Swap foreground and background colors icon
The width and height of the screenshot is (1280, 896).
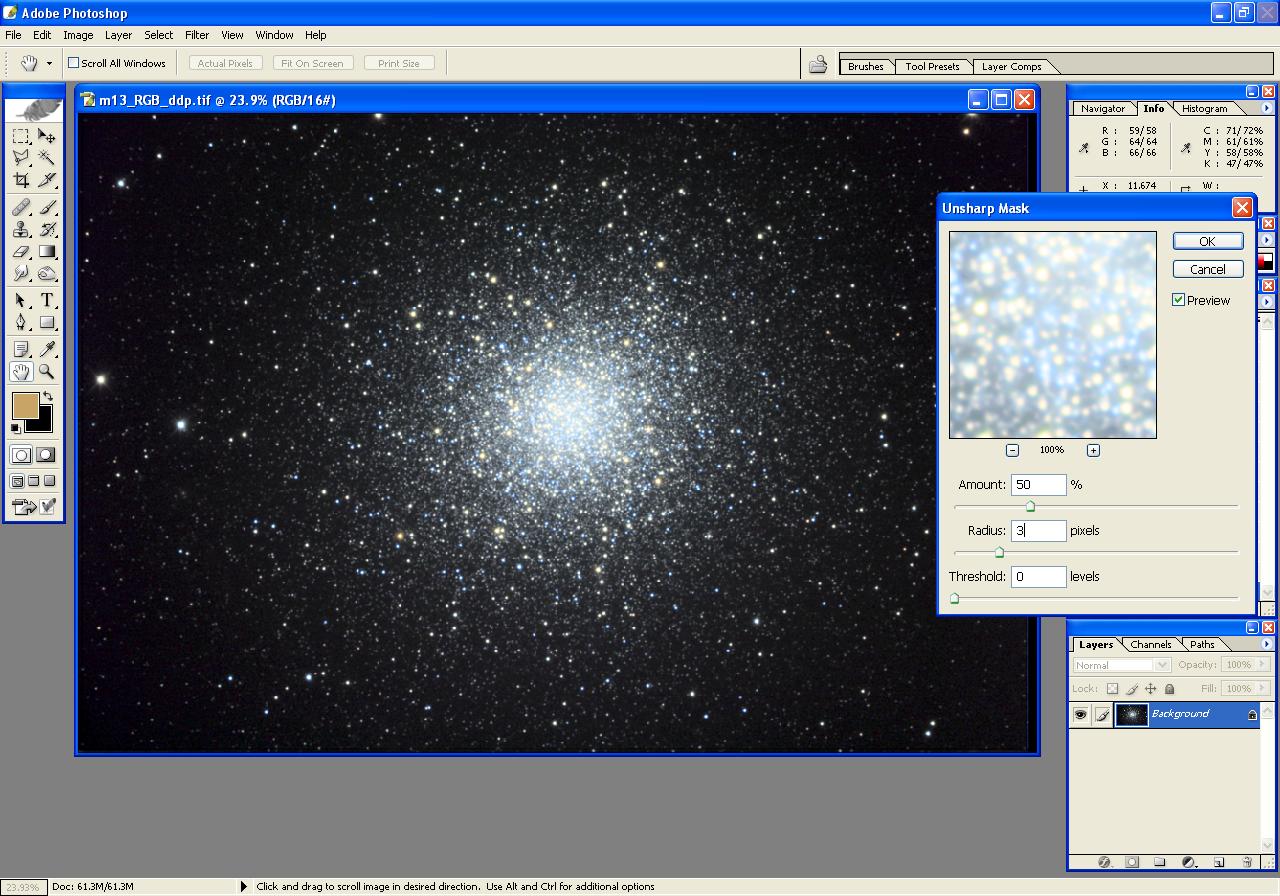coord(47,397)
